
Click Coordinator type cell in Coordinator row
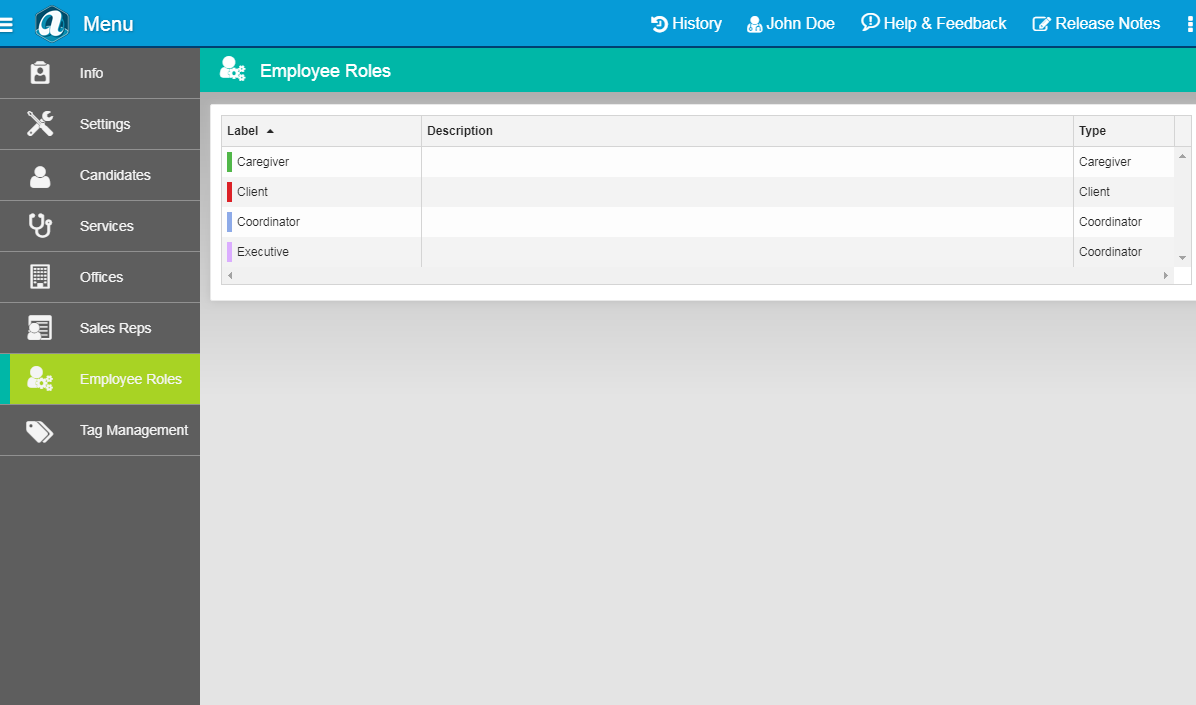pos(1124,222)
